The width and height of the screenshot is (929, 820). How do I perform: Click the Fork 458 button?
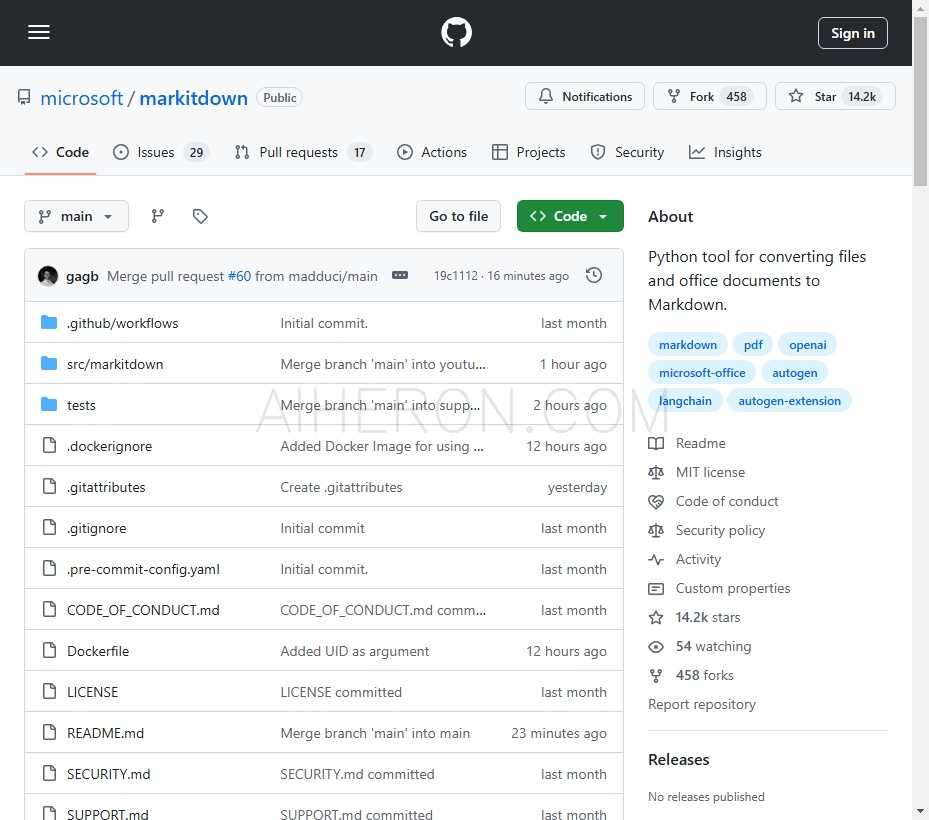709,96
